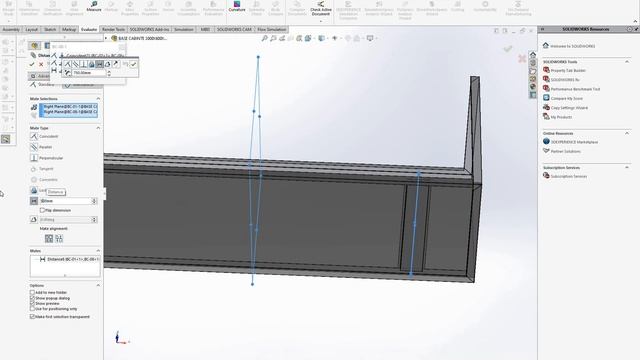This screenshot has width=640, height=360.
Task: Open the Check Active Document tool
Action: click(x=321, y=8)
